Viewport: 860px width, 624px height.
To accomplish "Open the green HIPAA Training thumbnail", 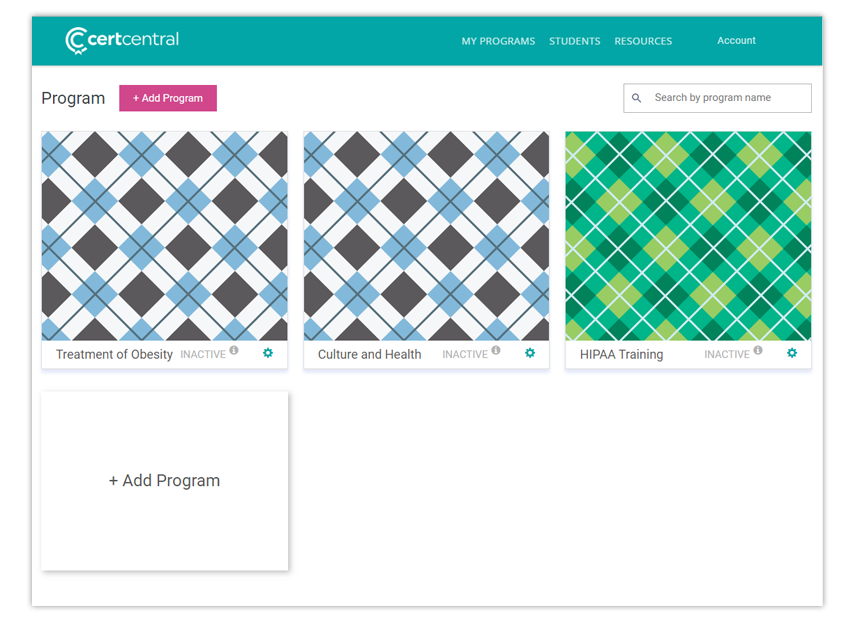I will coord(688,236).
